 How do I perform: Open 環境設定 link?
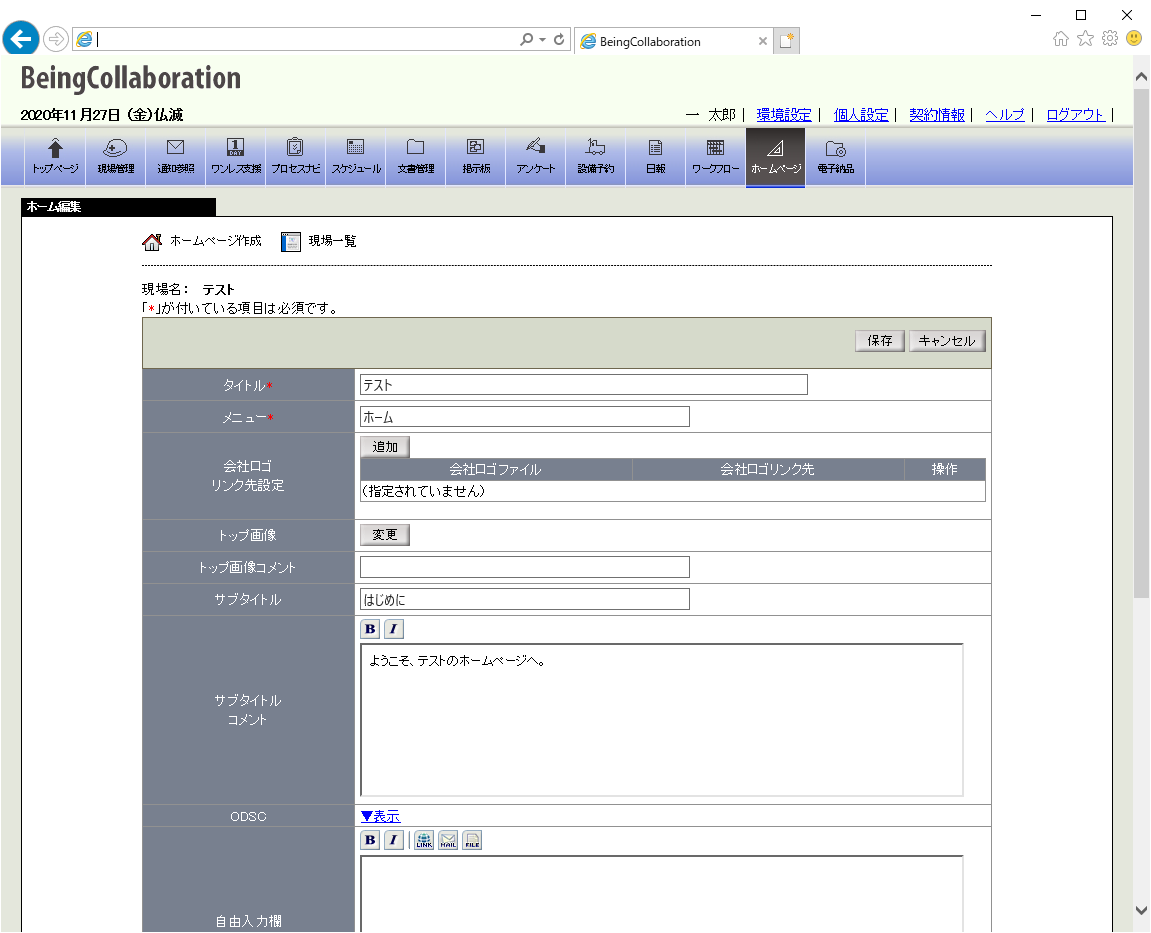[784, 115]
